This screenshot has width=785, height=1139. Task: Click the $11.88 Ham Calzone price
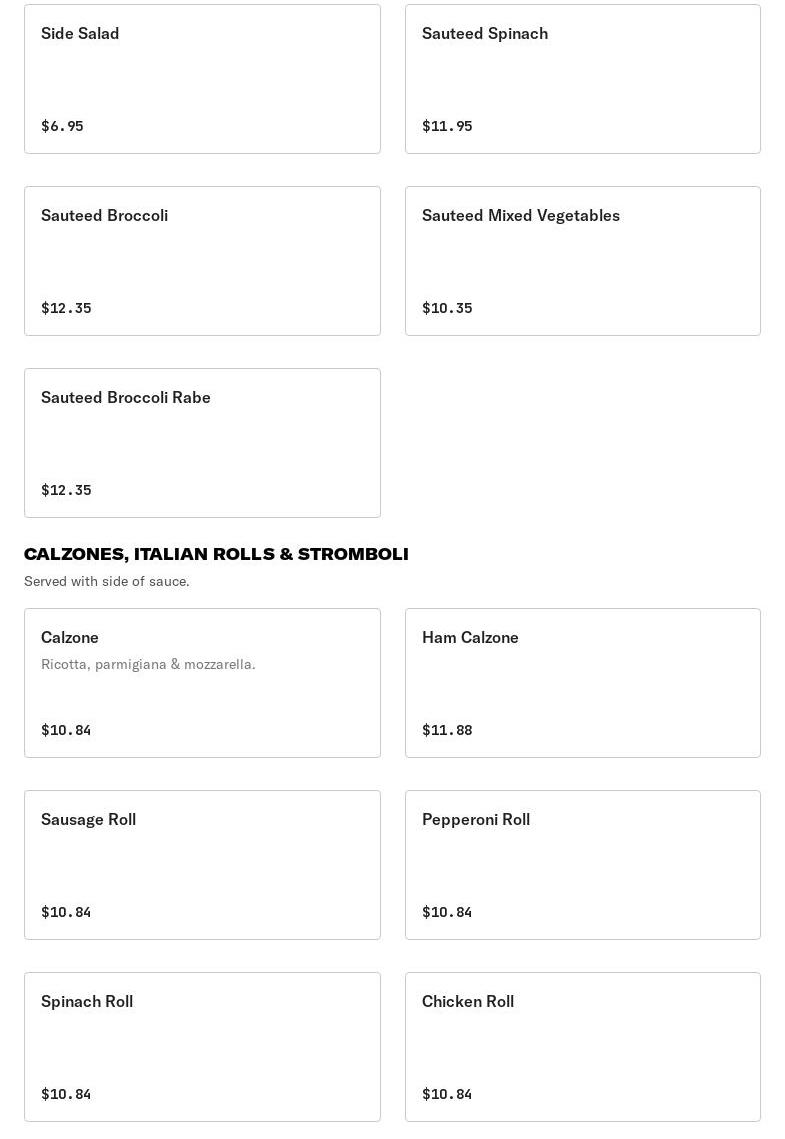click(447, 730)
